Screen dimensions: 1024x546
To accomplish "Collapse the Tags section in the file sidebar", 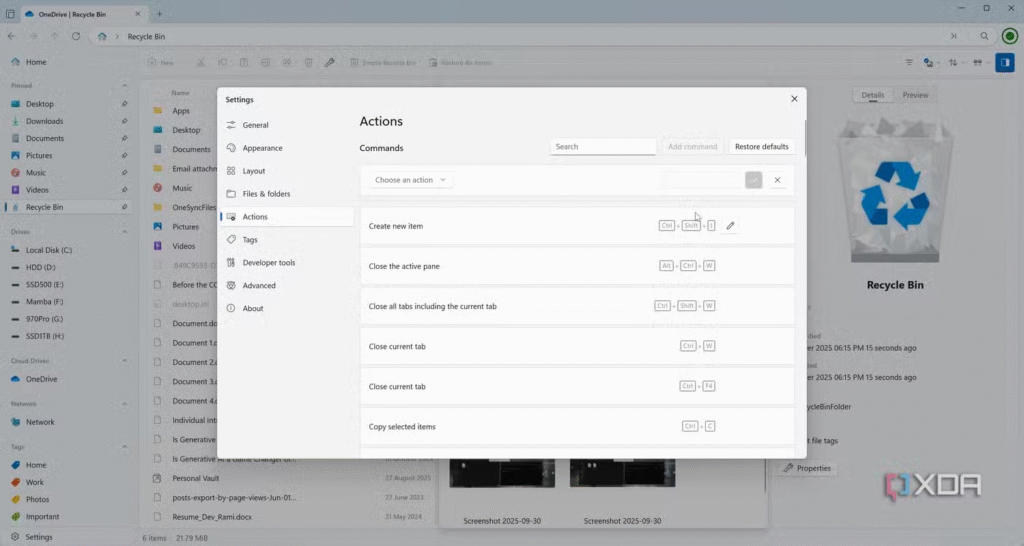I will pyautogui.click(x=124, y=447).
